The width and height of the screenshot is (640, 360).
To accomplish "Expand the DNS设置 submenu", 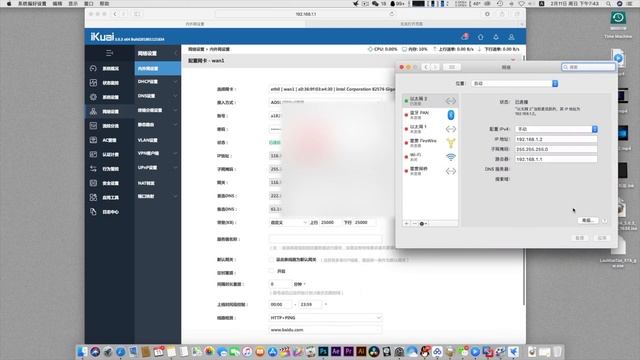I will (158, 96).
